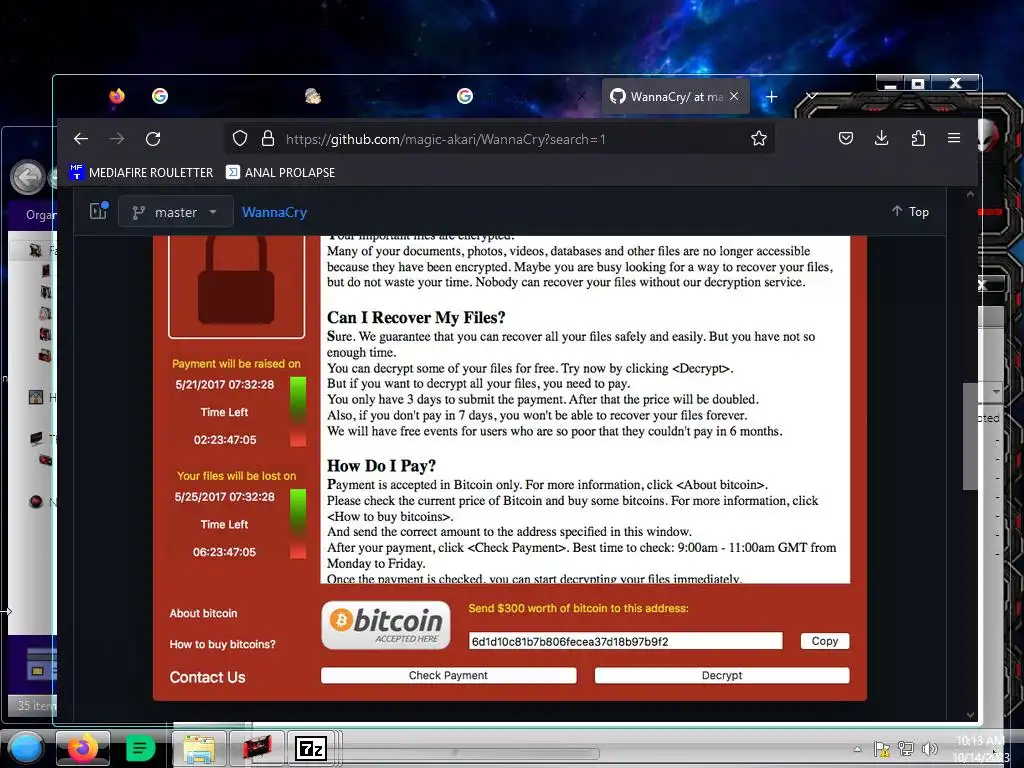Click the Contact Us link
Screen dimensions: 1024x768
pos(207,677)
